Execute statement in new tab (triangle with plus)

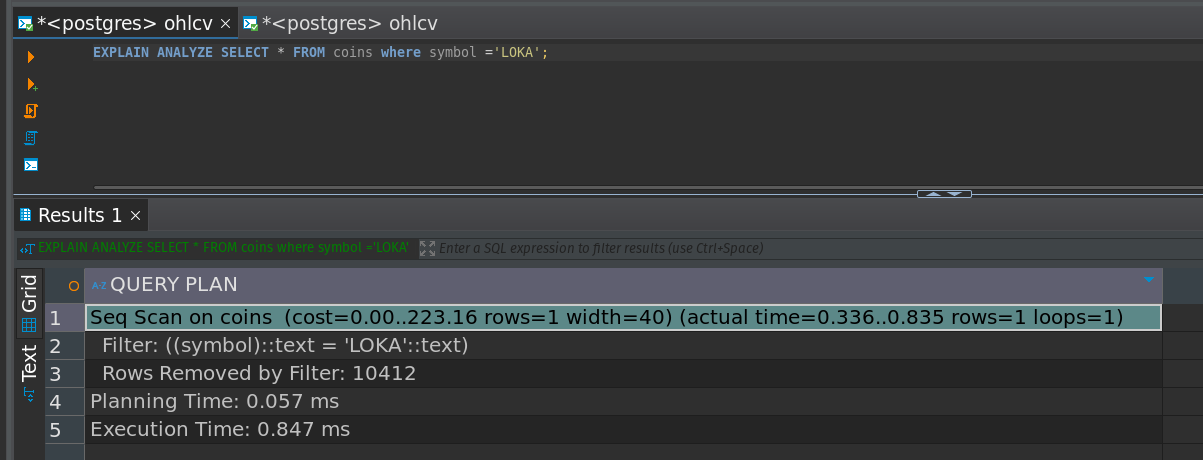[x=31, y=84]
